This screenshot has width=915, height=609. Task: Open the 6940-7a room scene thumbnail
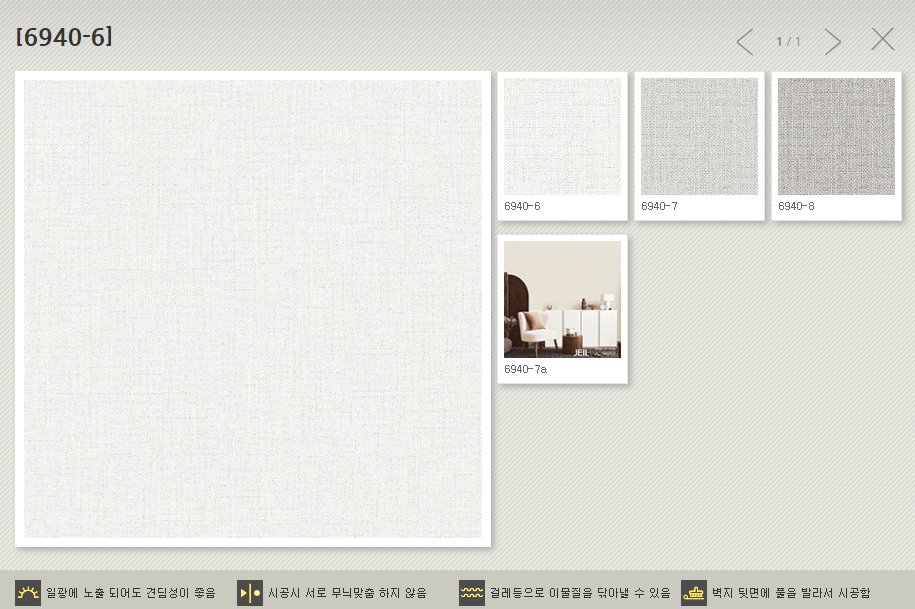pyautogui.click(x=562, y=299)
